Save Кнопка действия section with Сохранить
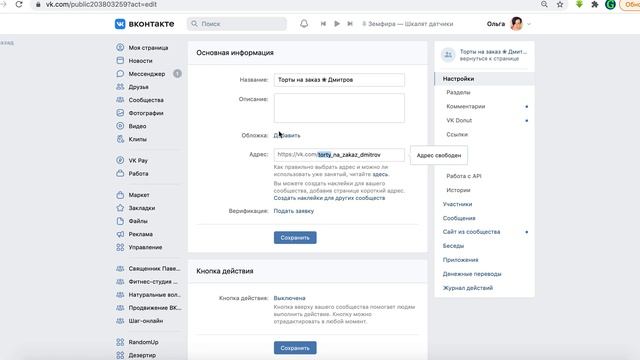Image resolution: width=640 pixels, height=360 pixels. [295, 348]
